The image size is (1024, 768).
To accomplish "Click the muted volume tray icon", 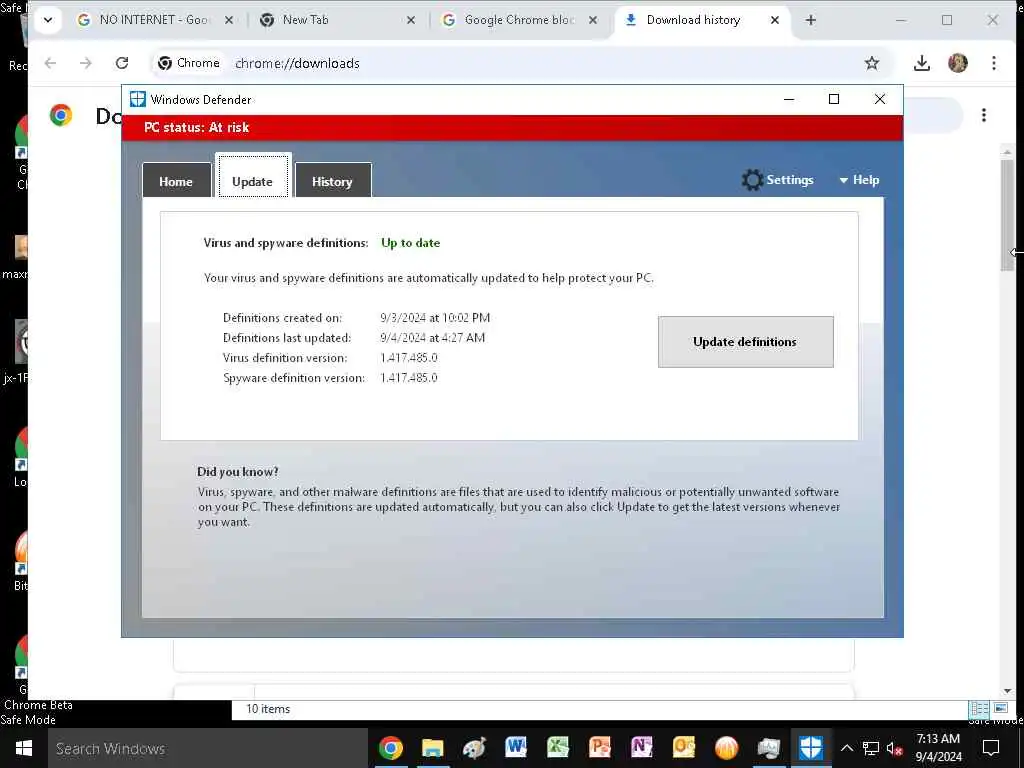I will click(x=895, y=749).
